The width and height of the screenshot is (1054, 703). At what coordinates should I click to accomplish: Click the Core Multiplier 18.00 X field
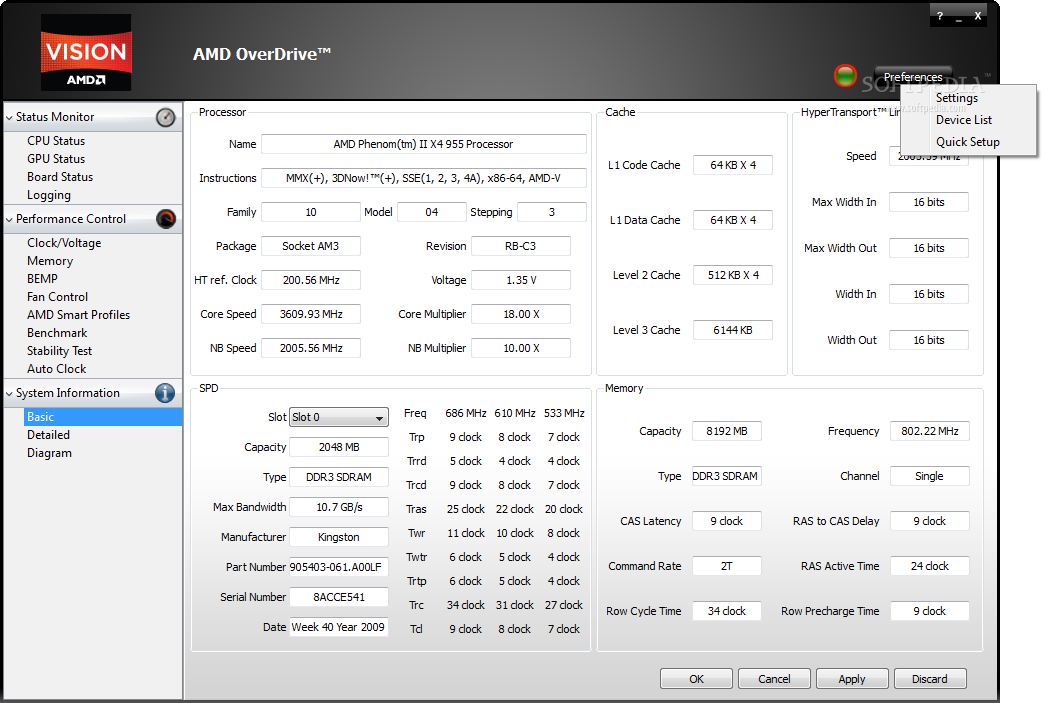(x=521, y=314)
